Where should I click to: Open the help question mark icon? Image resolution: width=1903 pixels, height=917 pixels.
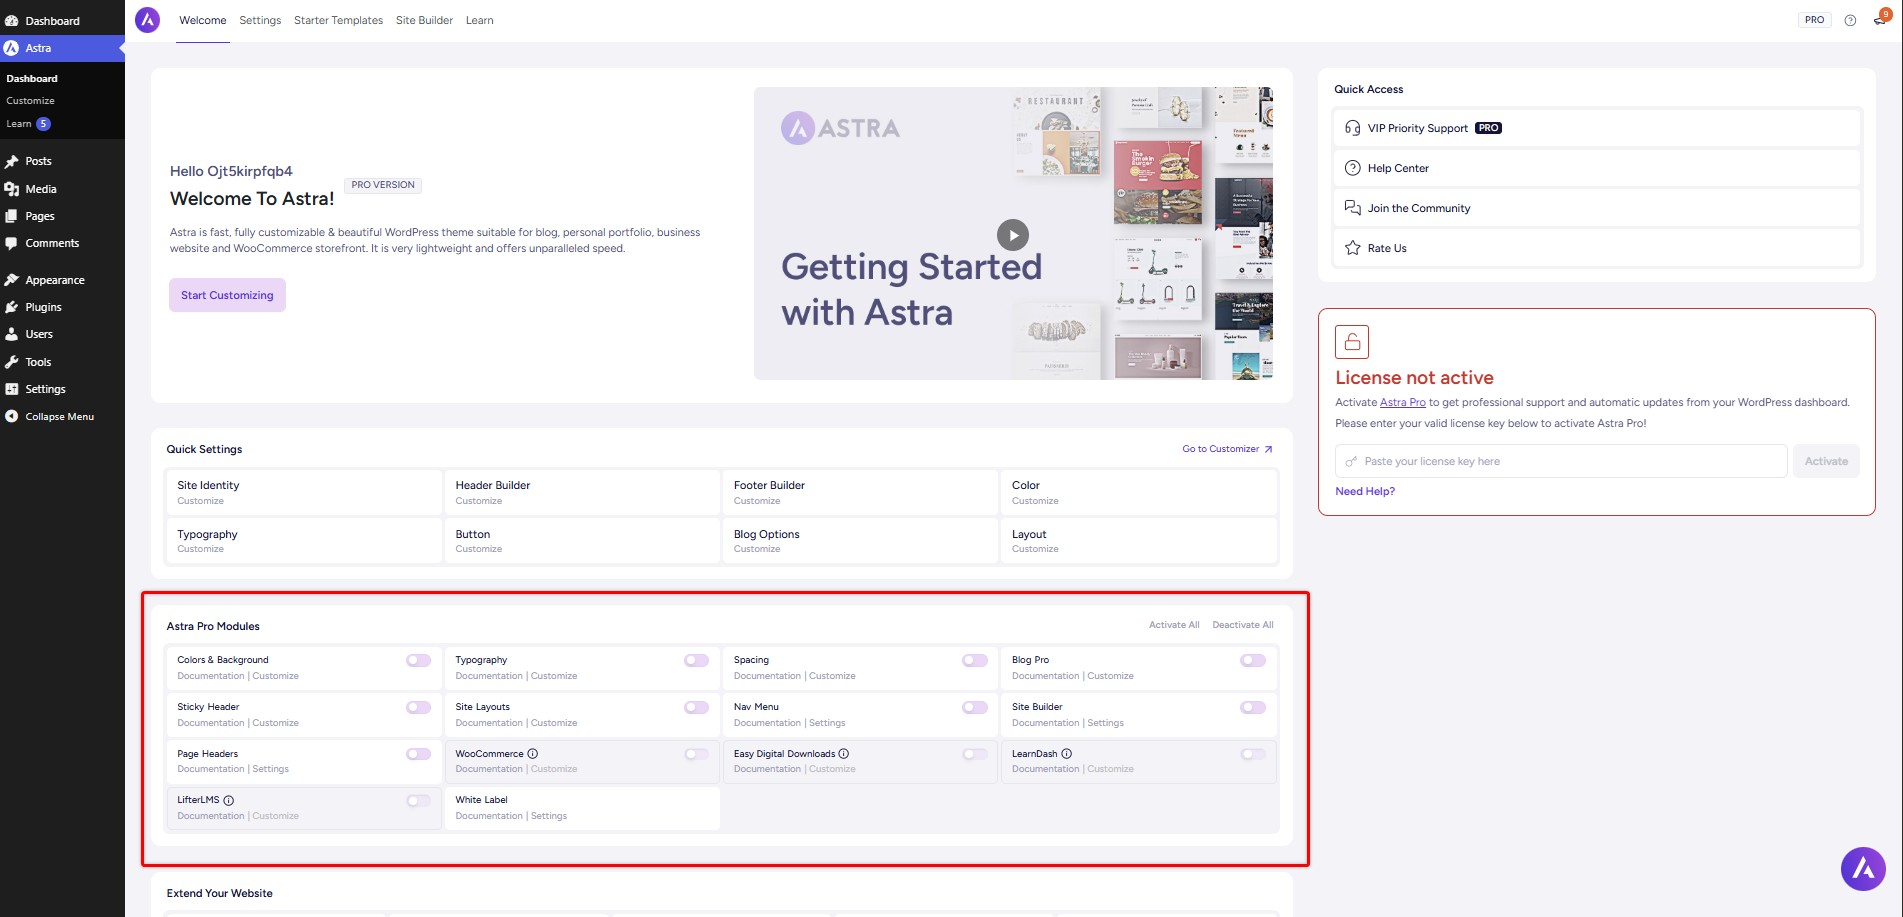click(1850, 20)
